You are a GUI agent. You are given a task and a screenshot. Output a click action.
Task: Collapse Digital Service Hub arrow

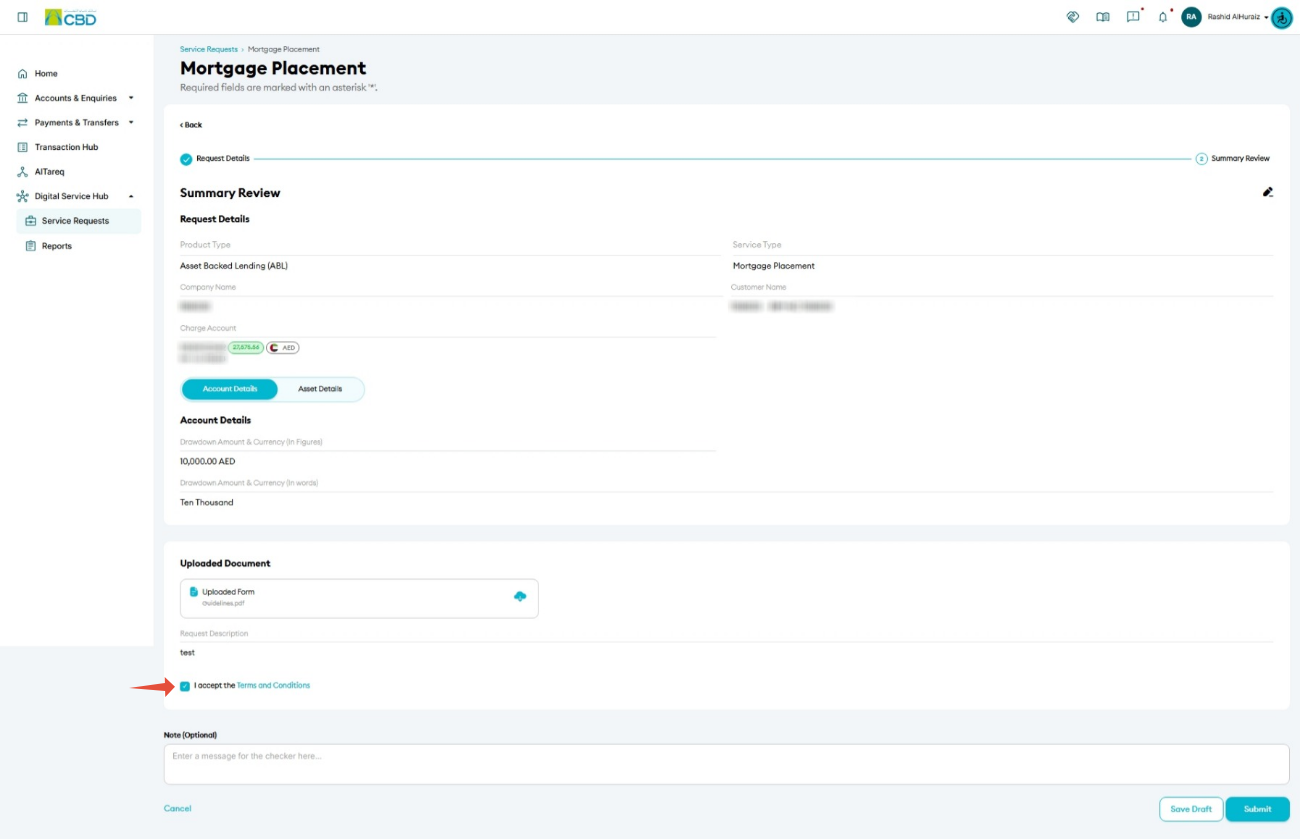pyautogui.click(x=131, y=196)
